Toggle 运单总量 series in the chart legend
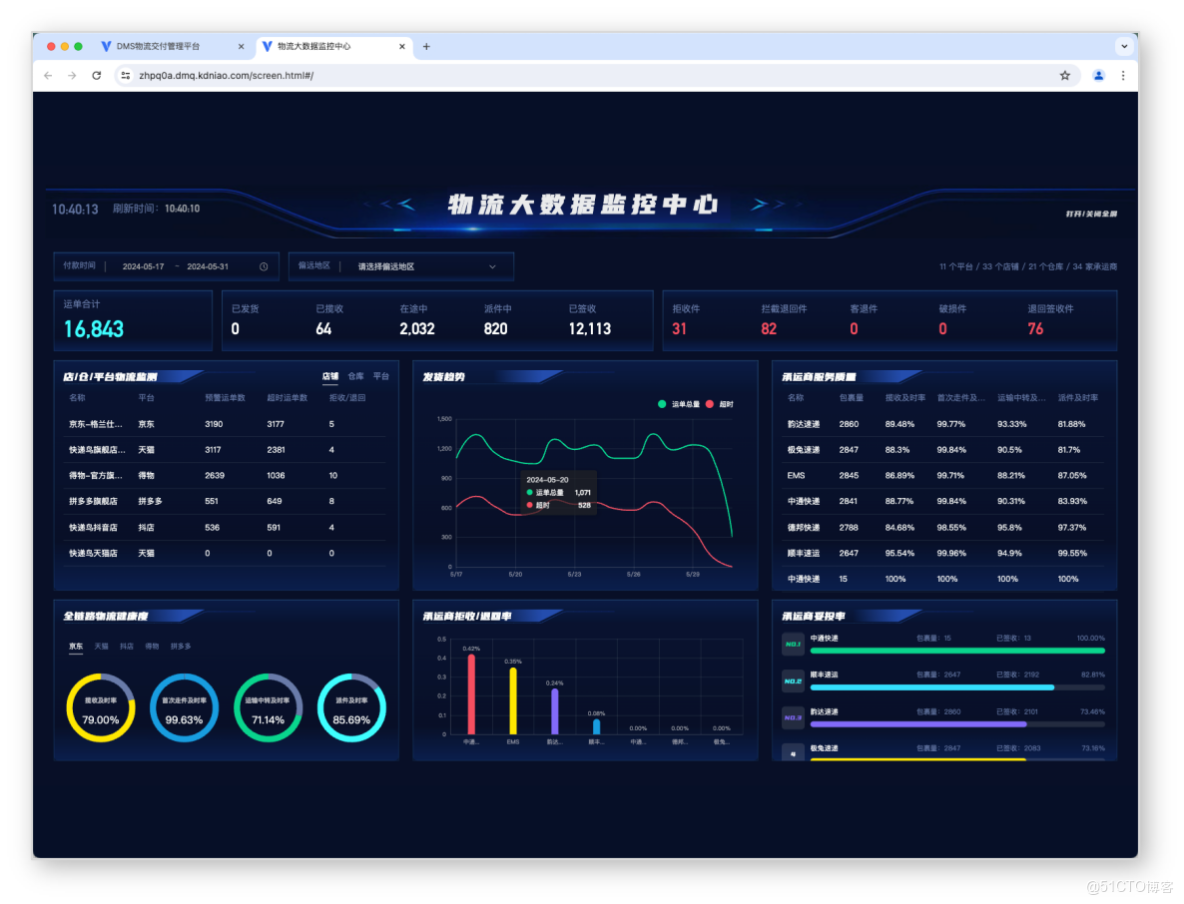 679,404
